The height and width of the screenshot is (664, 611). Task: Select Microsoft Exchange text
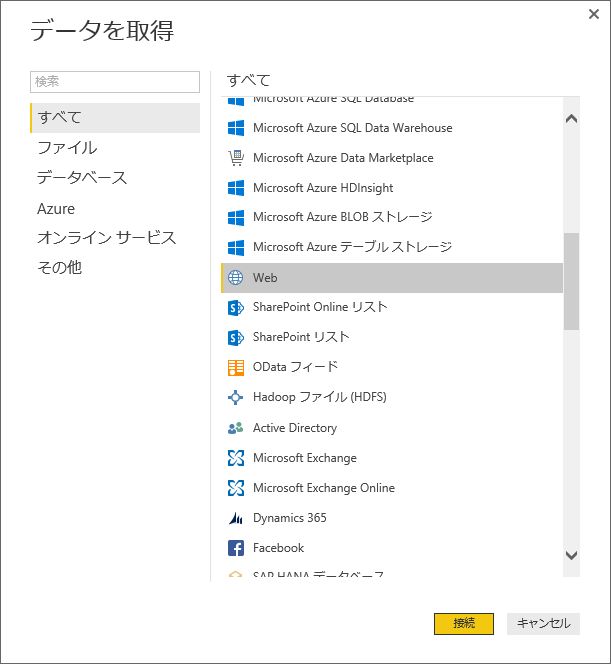[305, 458]
